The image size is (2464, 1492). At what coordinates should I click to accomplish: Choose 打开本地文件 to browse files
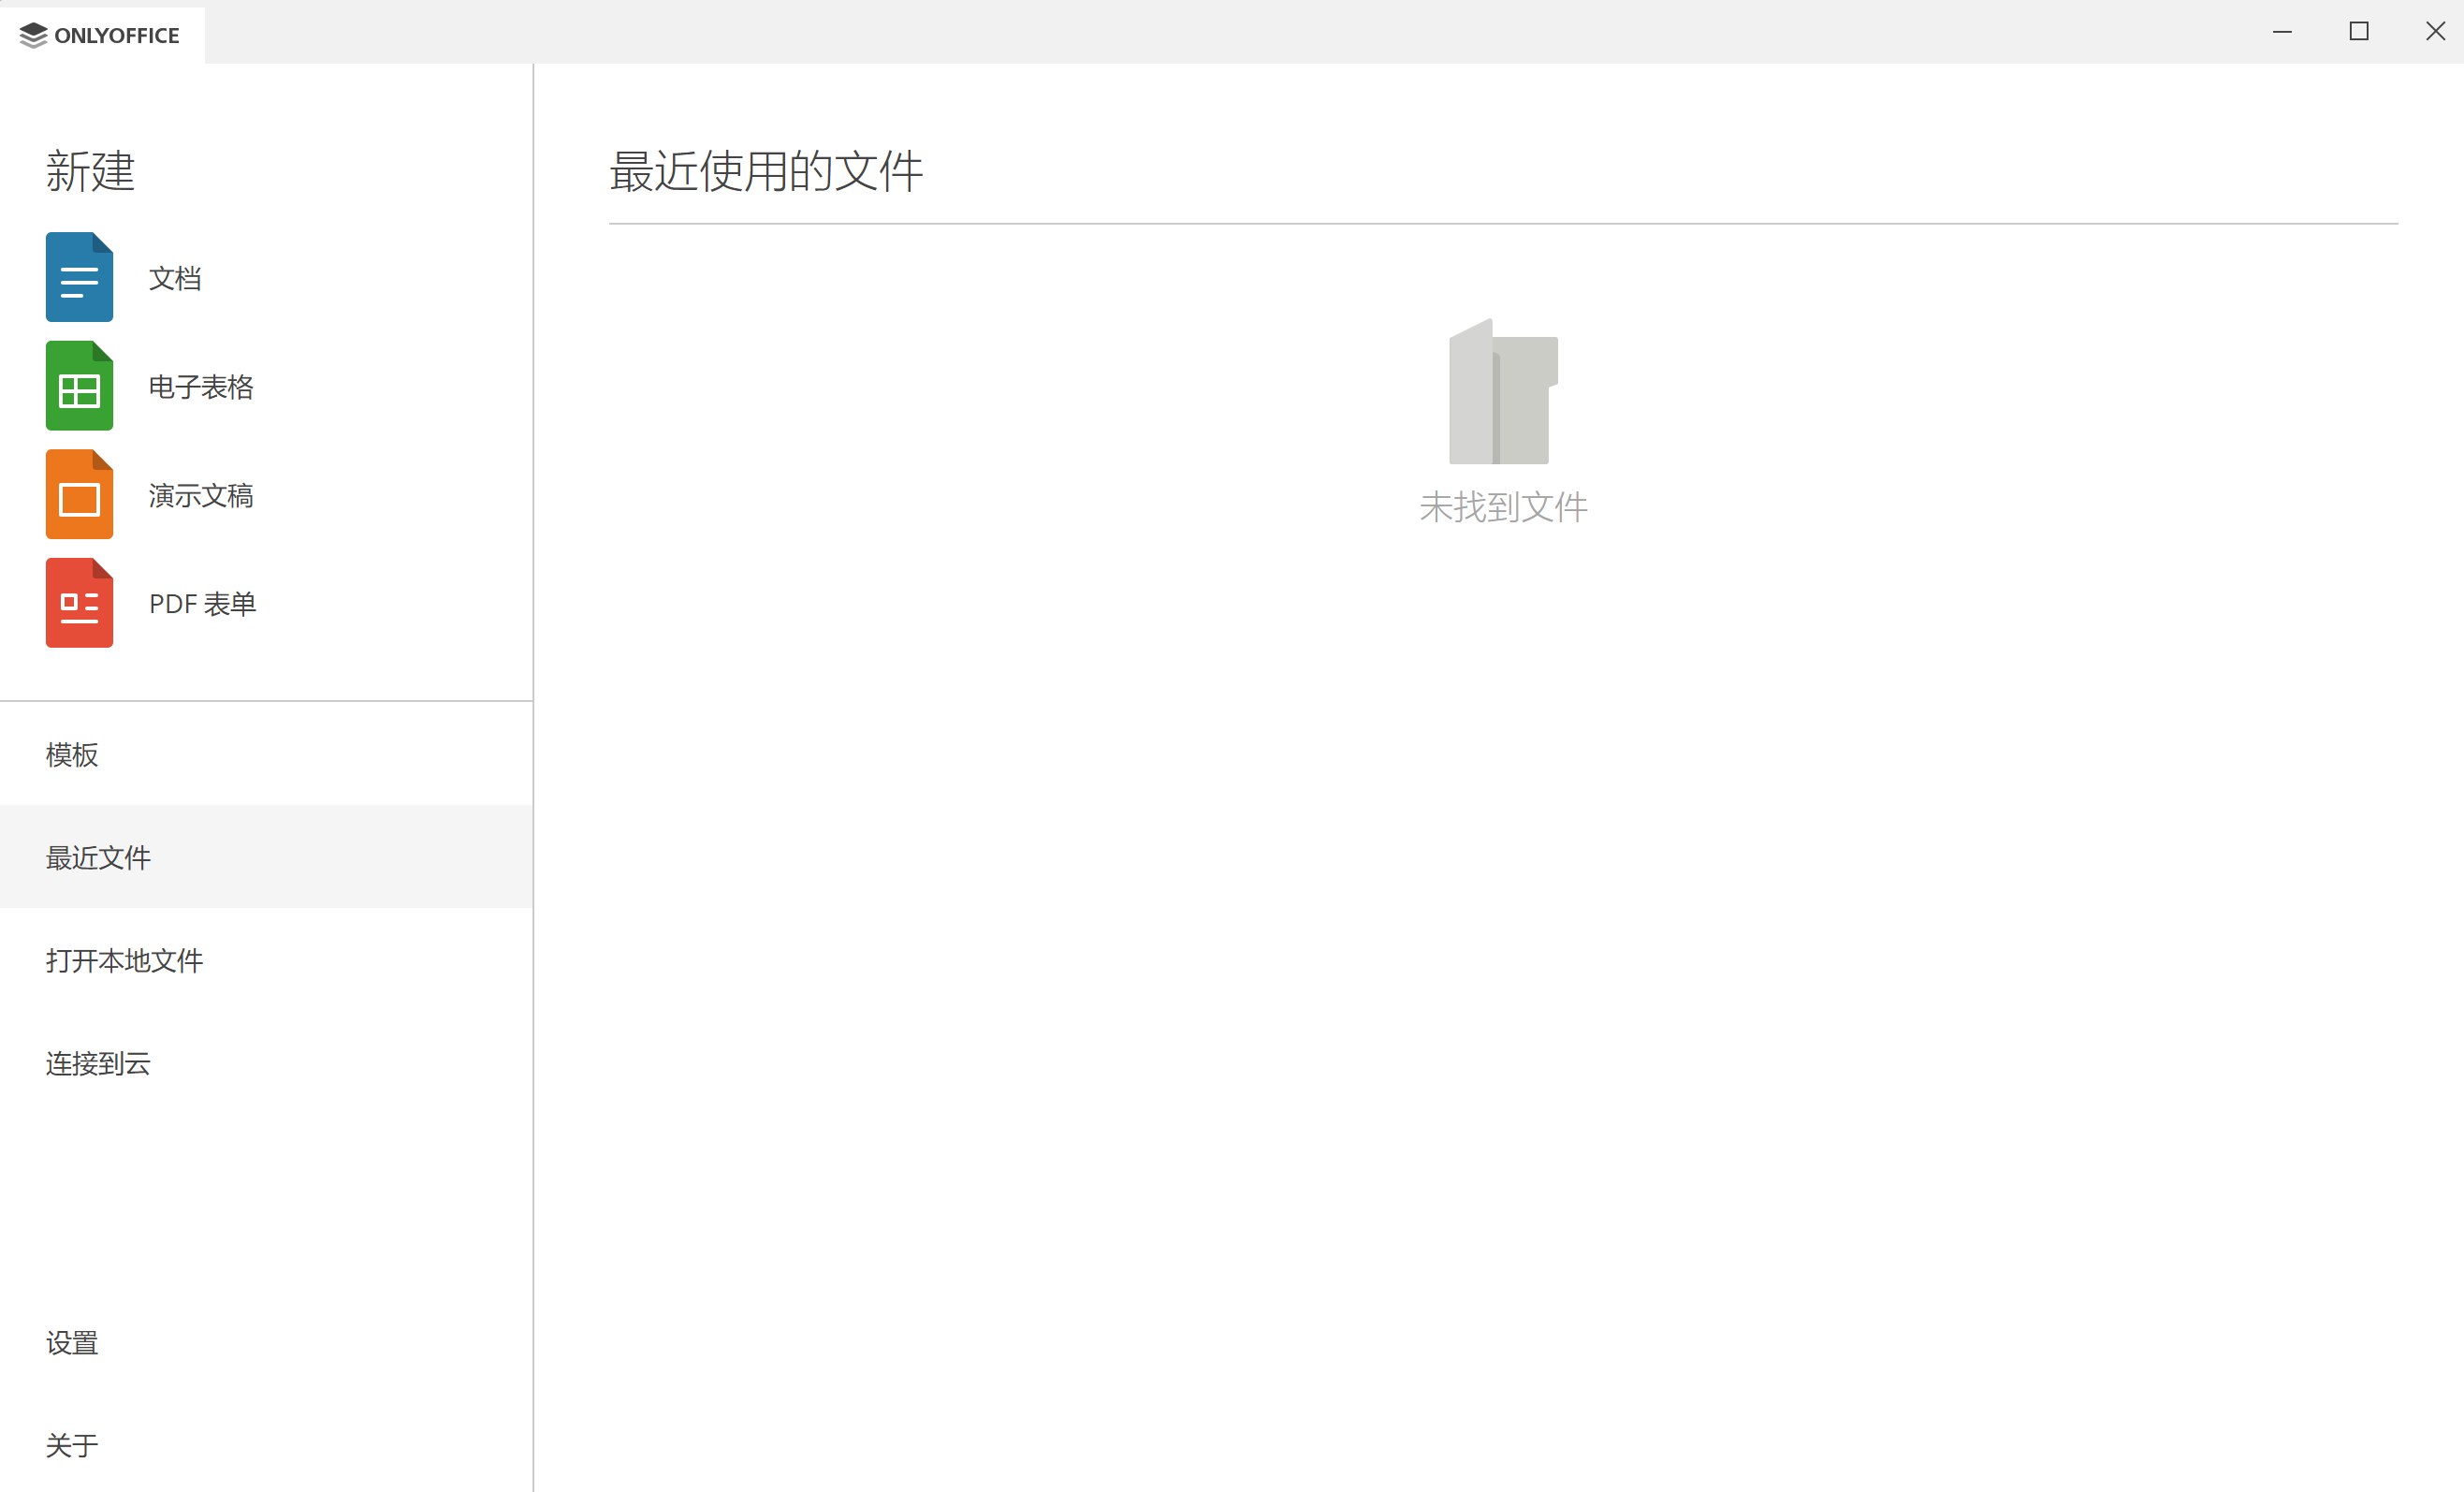(124, 961)
